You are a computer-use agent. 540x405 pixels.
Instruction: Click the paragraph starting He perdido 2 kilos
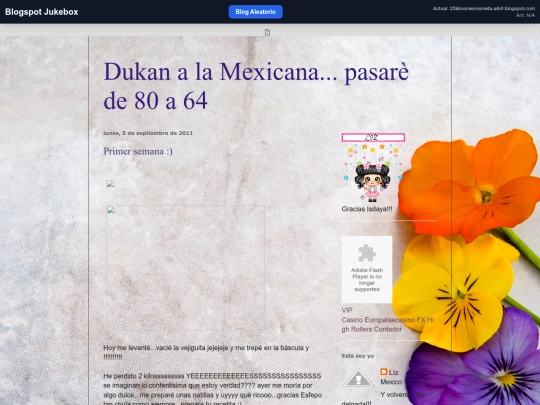212,390
